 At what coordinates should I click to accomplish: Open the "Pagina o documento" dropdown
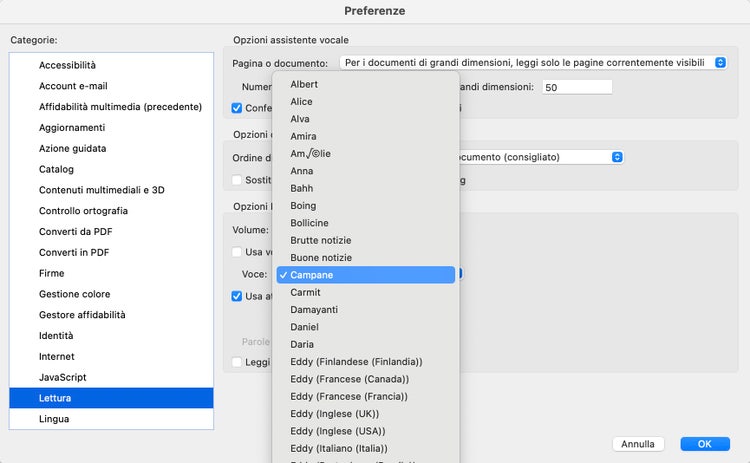point(533,63)
